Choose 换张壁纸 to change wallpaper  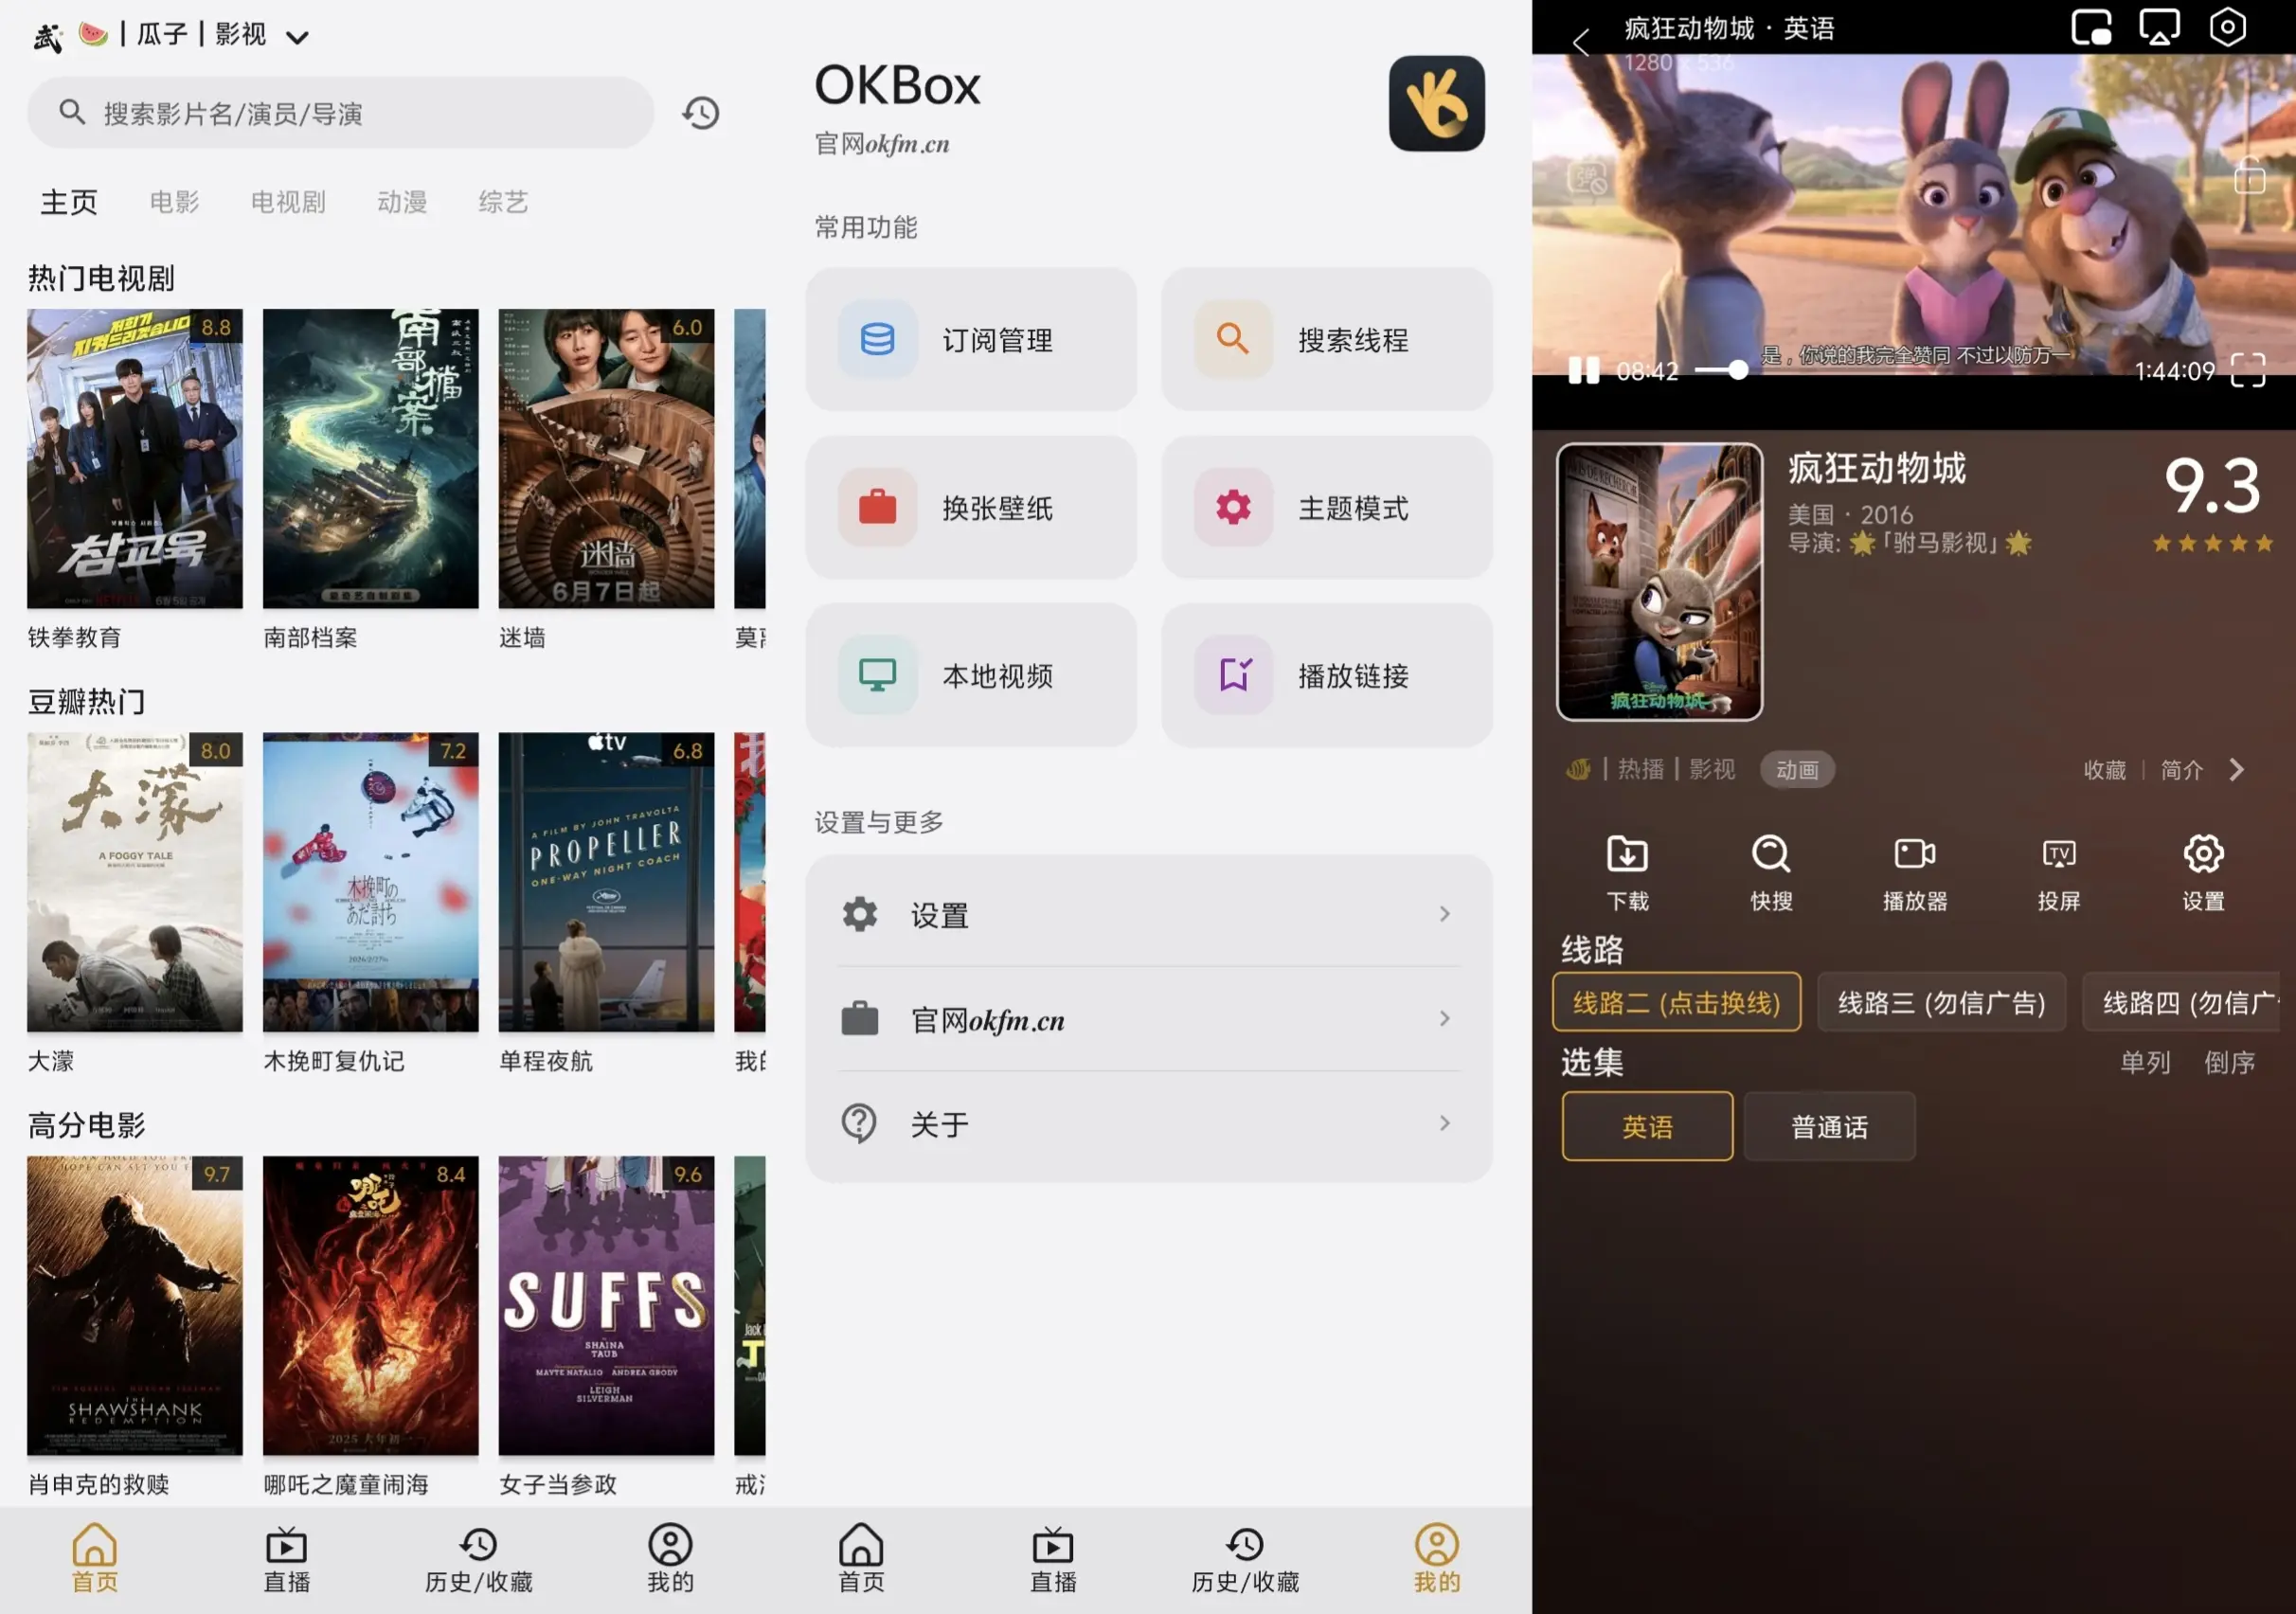(971, 507)
